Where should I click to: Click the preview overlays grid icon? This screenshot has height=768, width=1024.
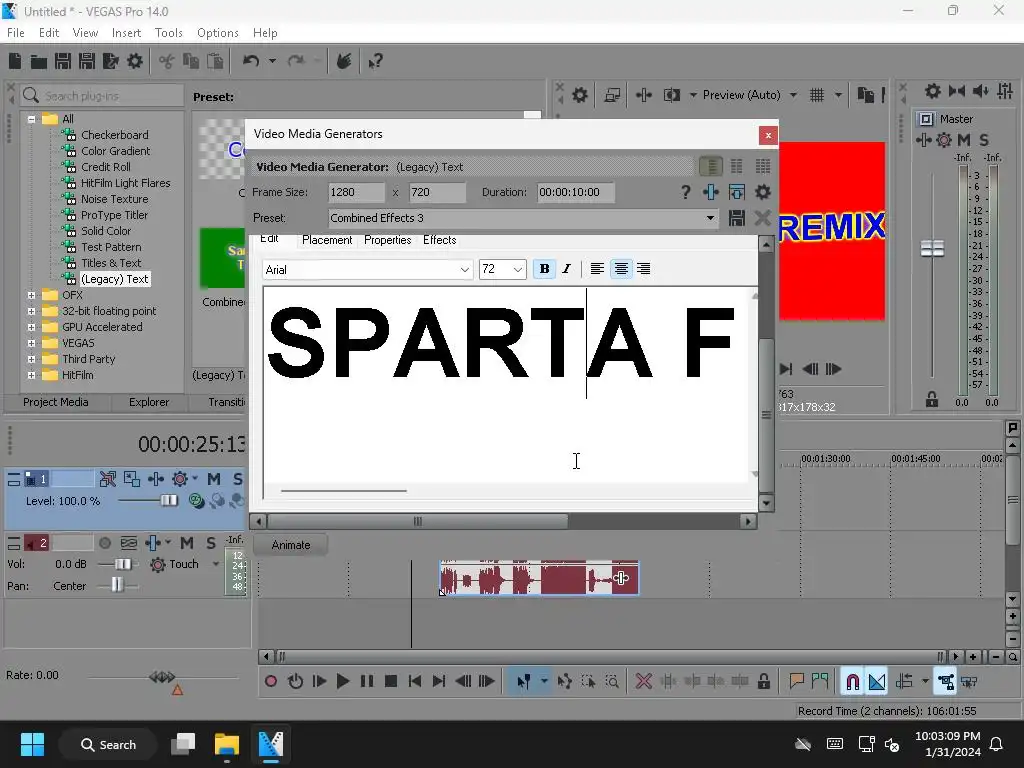(817, 95)
